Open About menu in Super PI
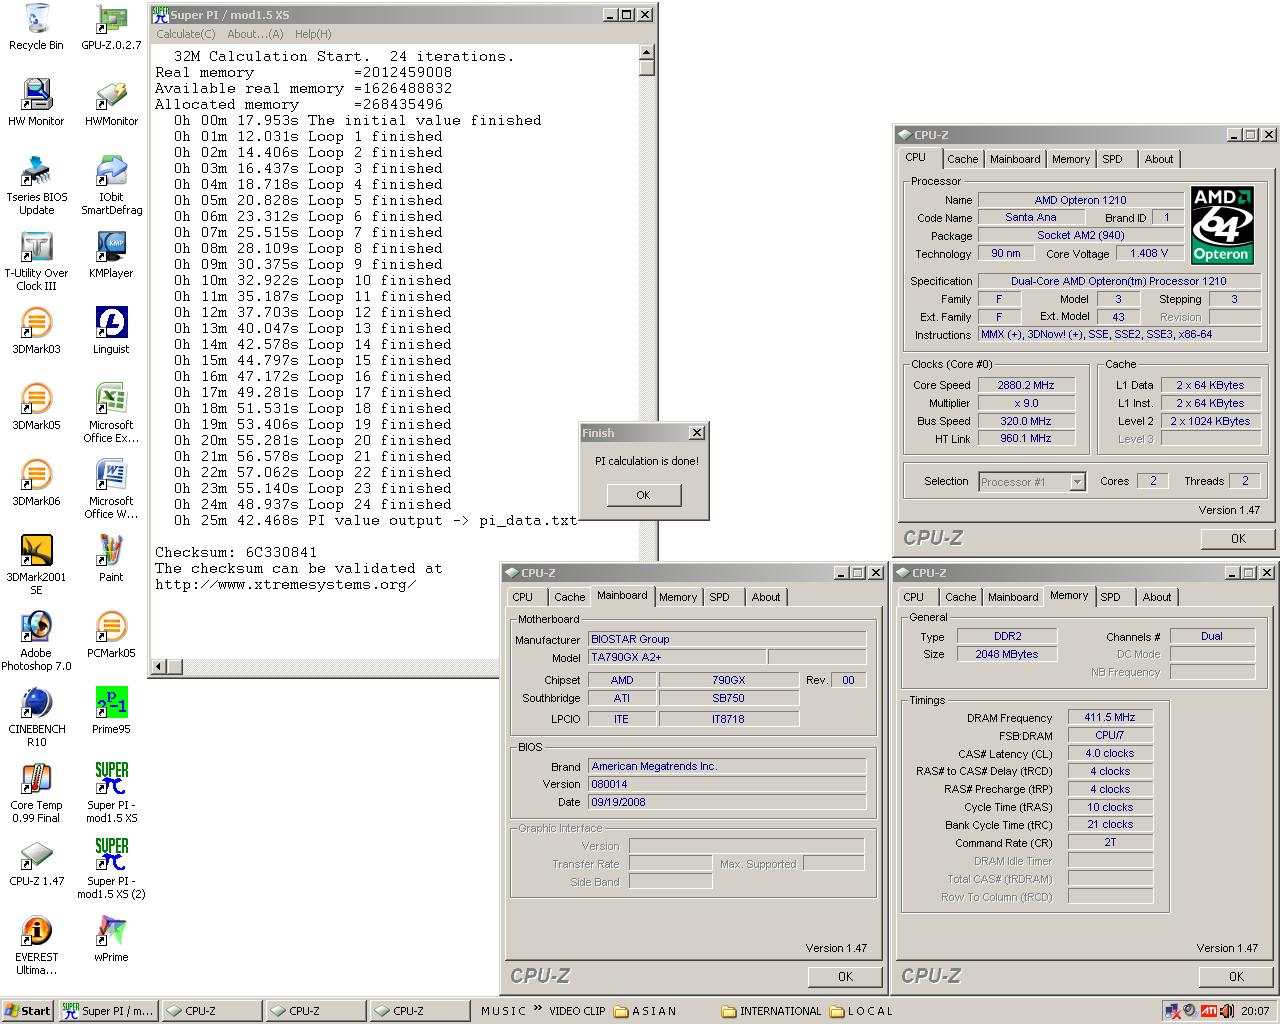The image size is (1280, 1024). click(255, 34)
